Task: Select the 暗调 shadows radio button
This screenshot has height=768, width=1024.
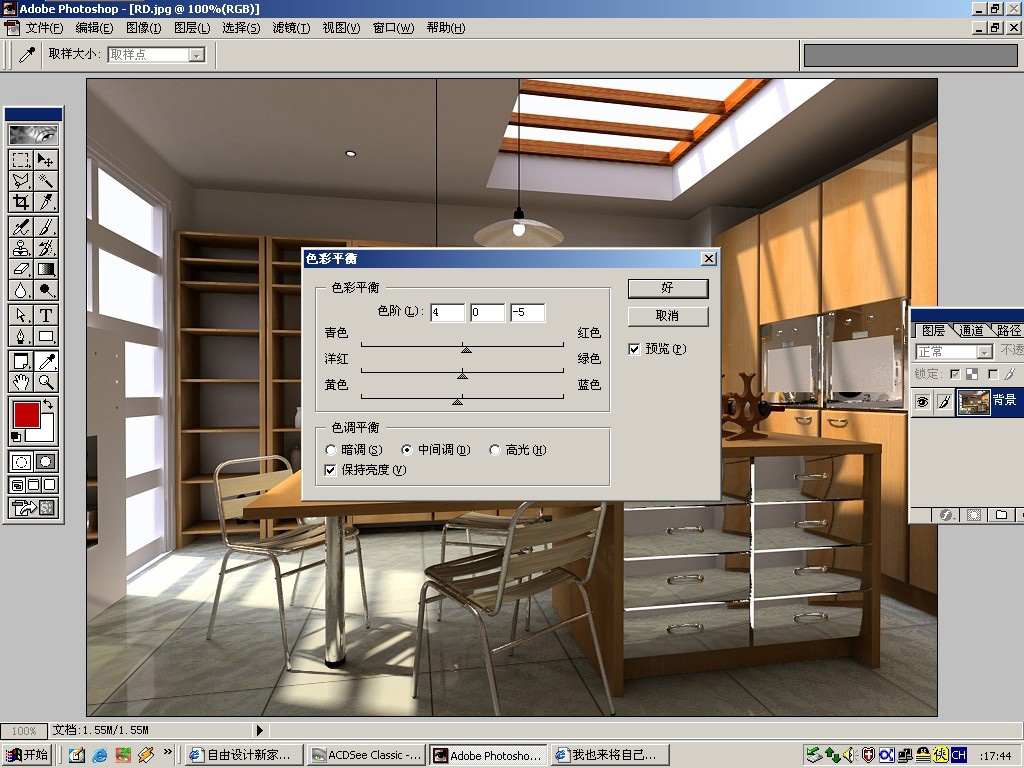Action: pos(330,450)
